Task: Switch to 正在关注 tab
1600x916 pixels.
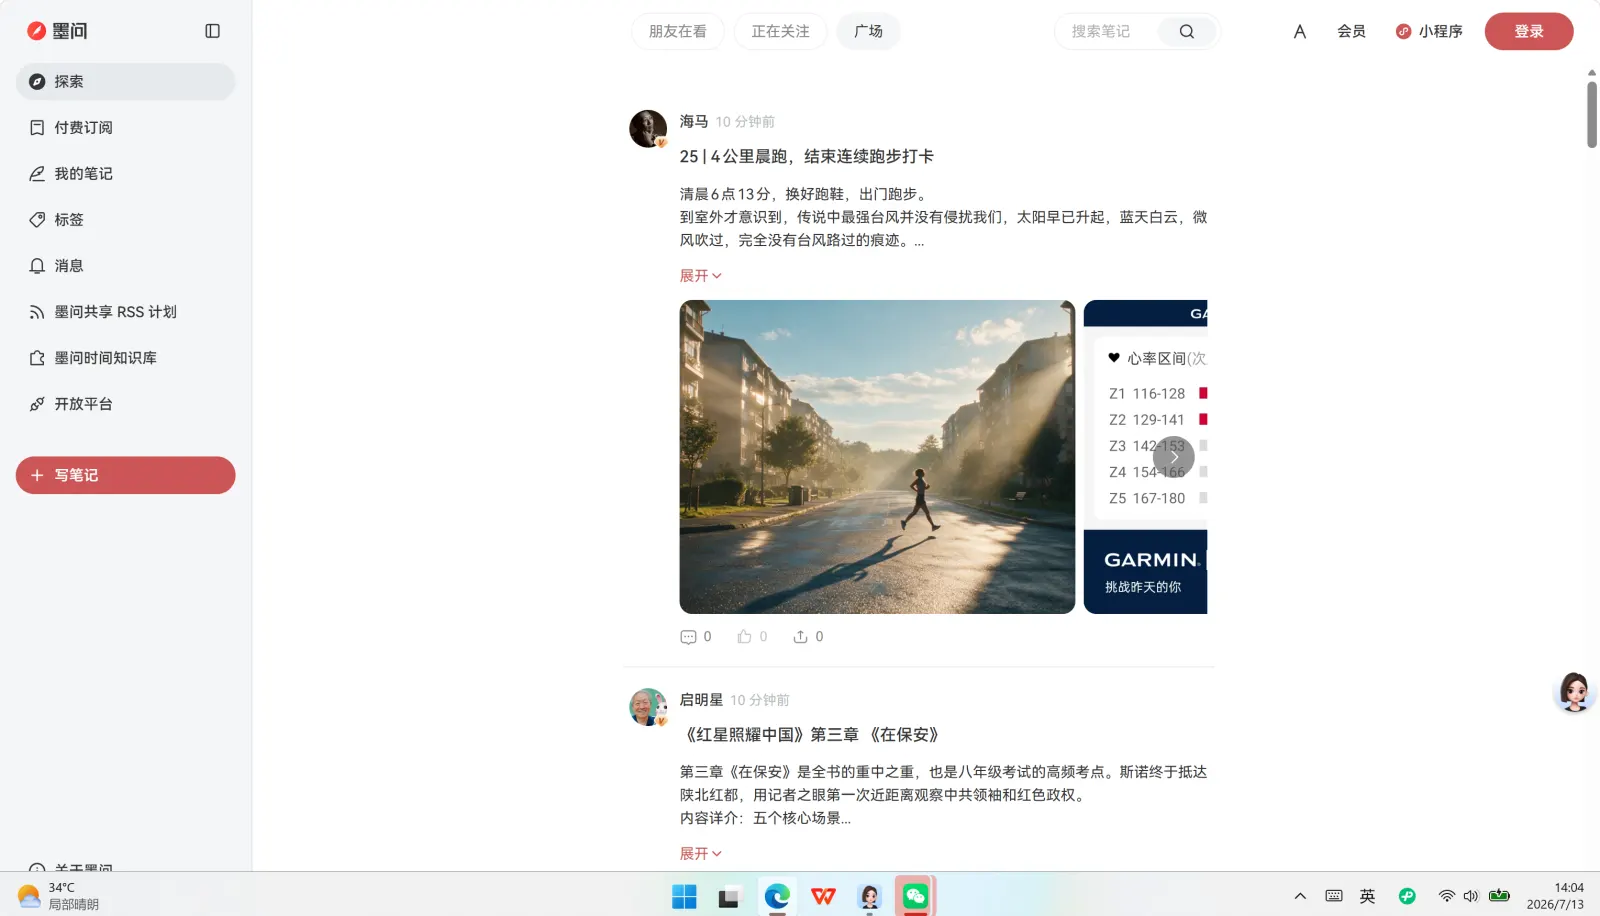Action: point(780,31)
